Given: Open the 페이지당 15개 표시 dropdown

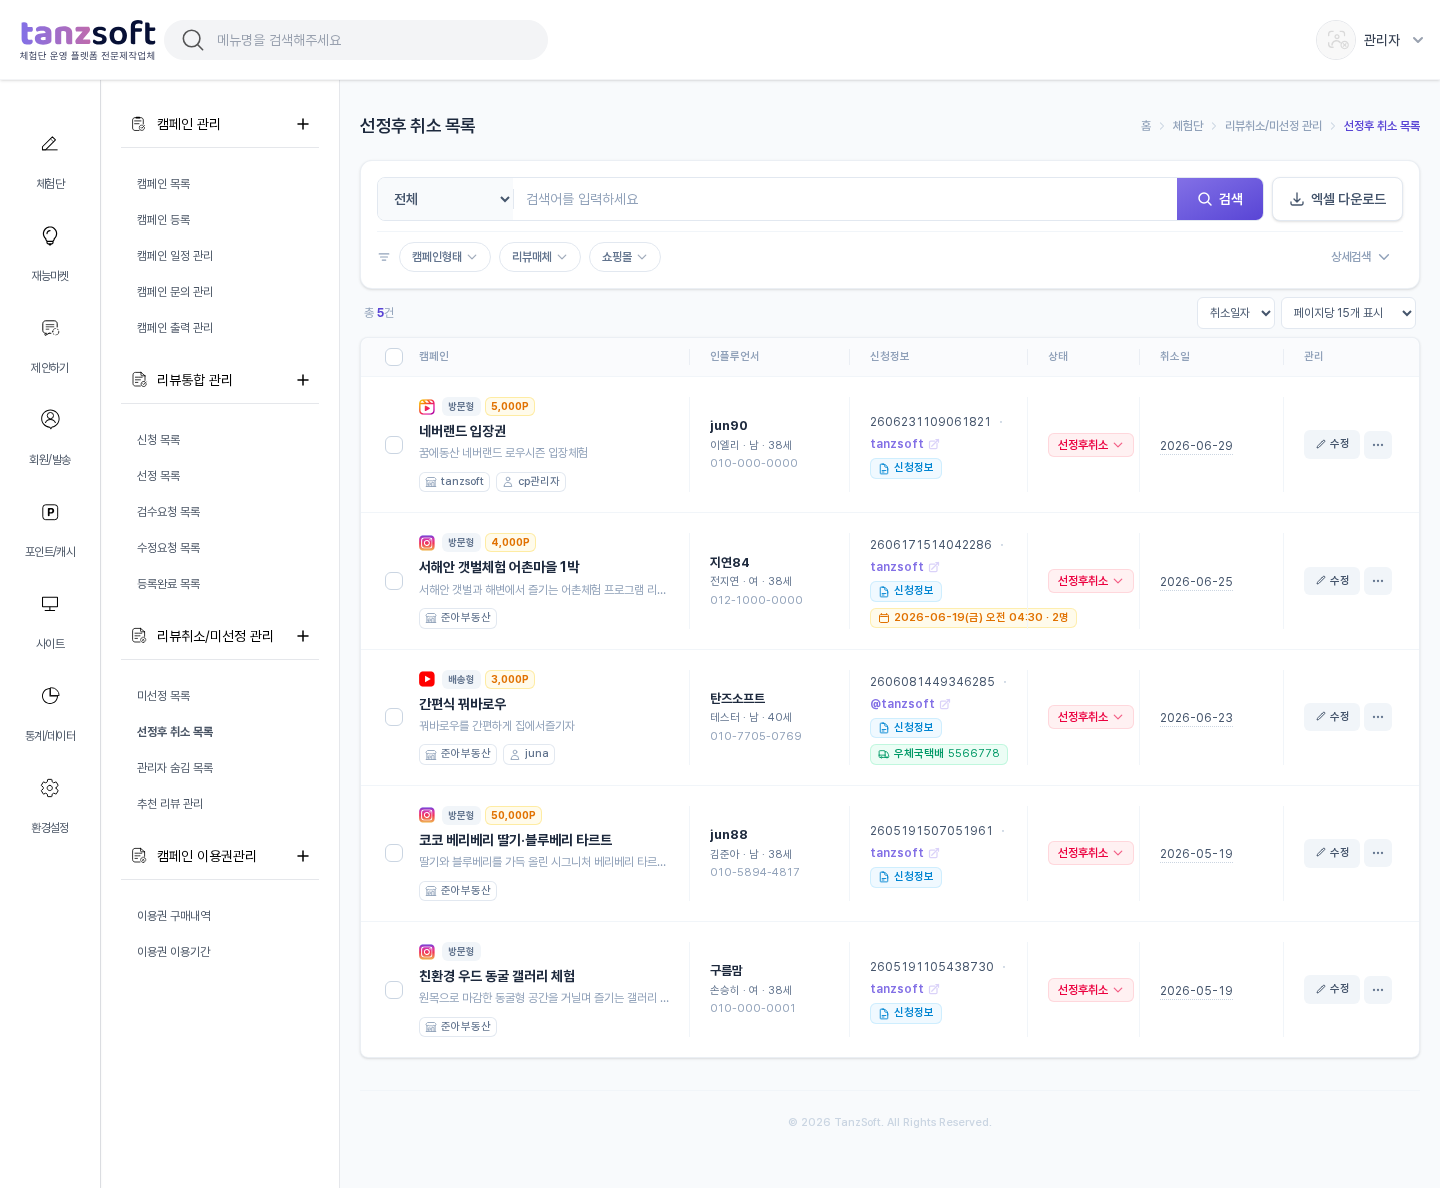Looking at the screenshot, I should click(1348, 313).
